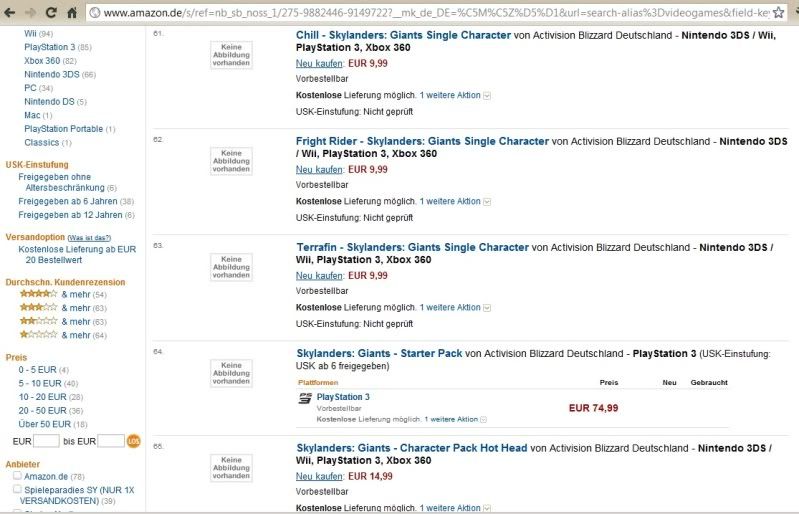Image resolution: width=799 pixels, height=514 pixels.
Task: Expand weitere Aktion dropdown for Chill
Action: point(487,96)
